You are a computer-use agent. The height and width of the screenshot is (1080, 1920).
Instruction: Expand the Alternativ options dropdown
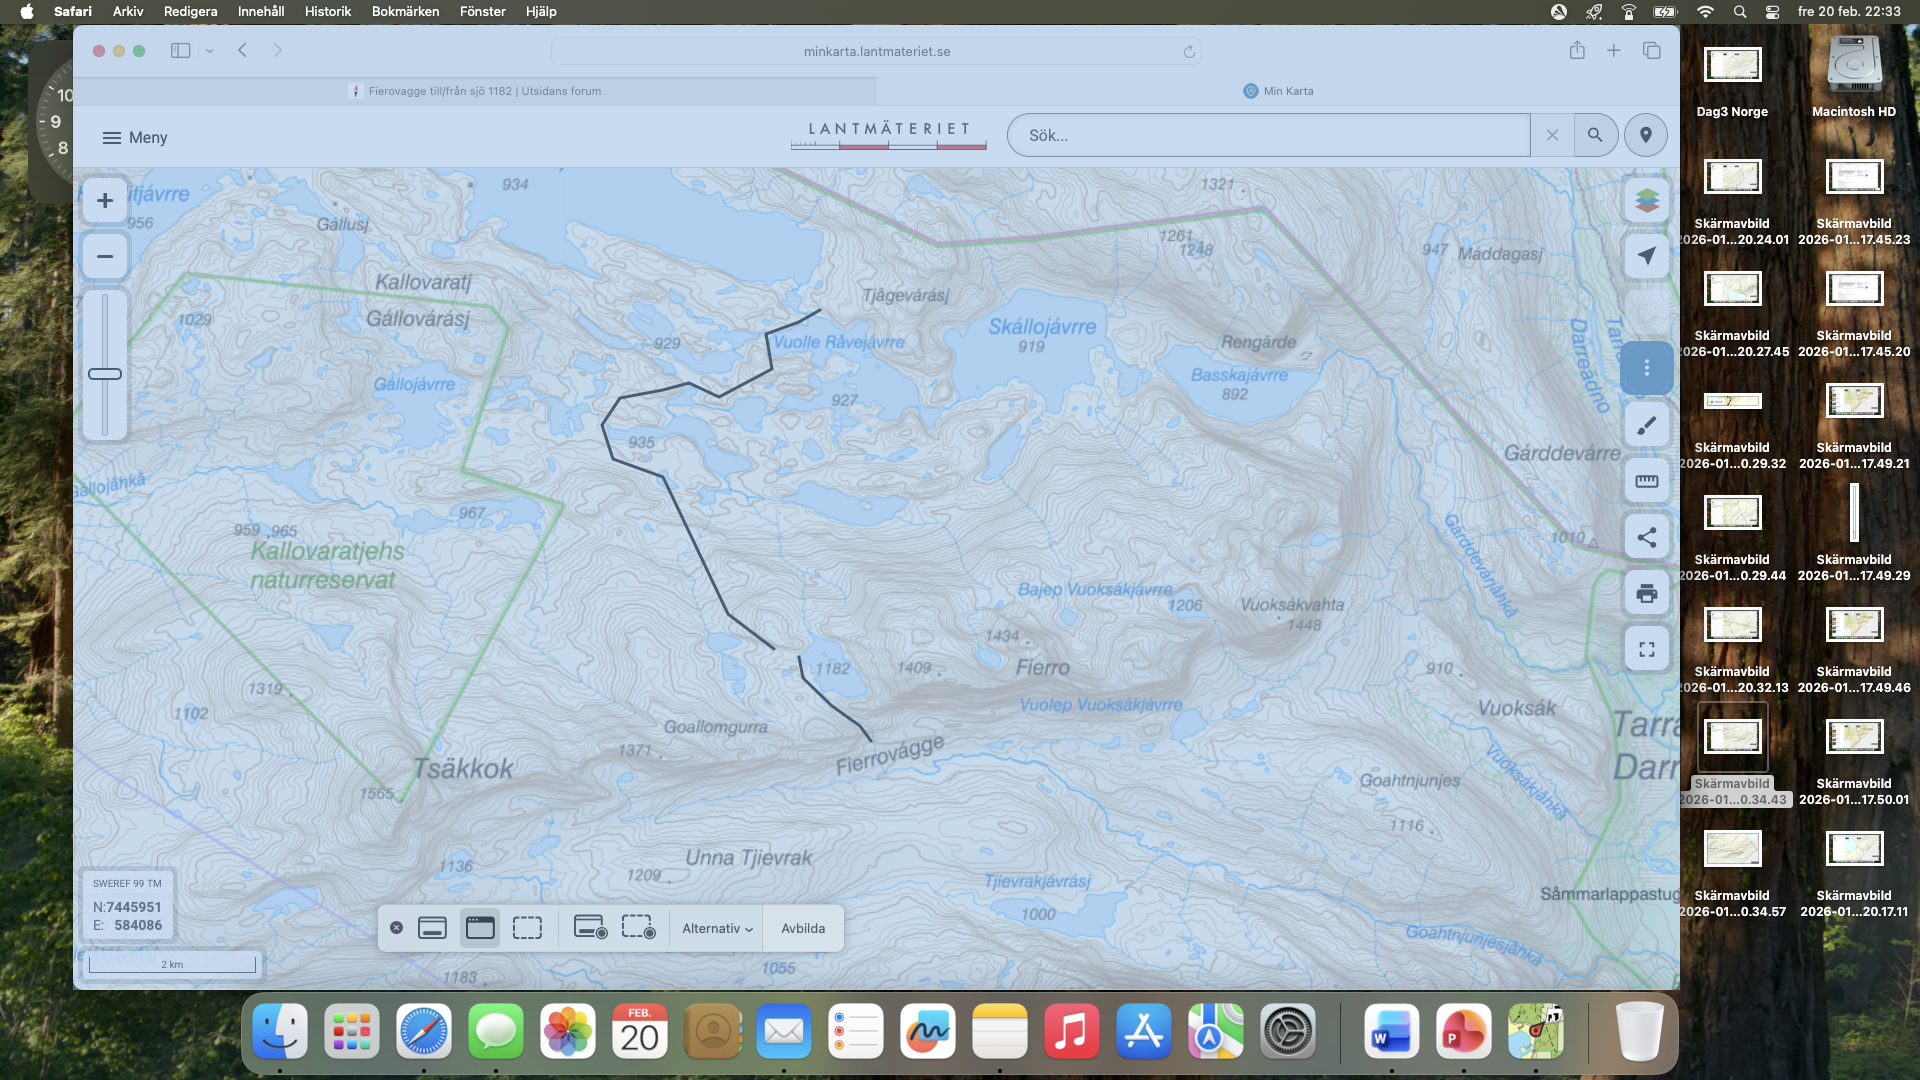click(717, 928)
